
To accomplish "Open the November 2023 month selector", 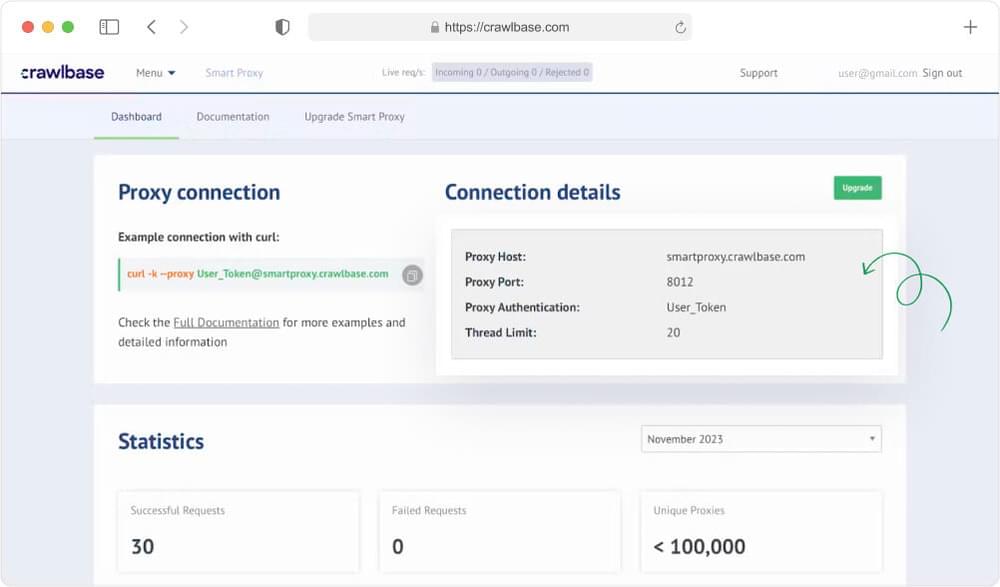I will pos(760,439).
